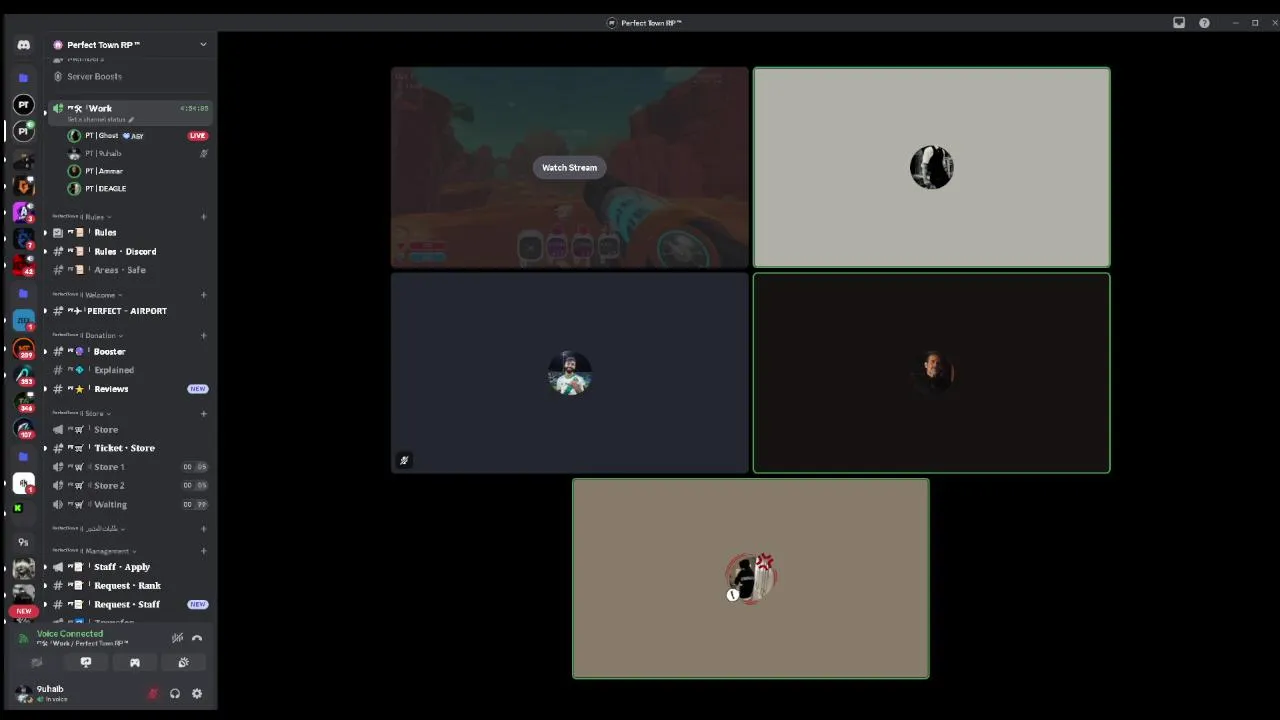The height and width of the screenshot is (720, 1280).
Task: Expand threads arrow of Ticket · Store
Action: point(45,448)
